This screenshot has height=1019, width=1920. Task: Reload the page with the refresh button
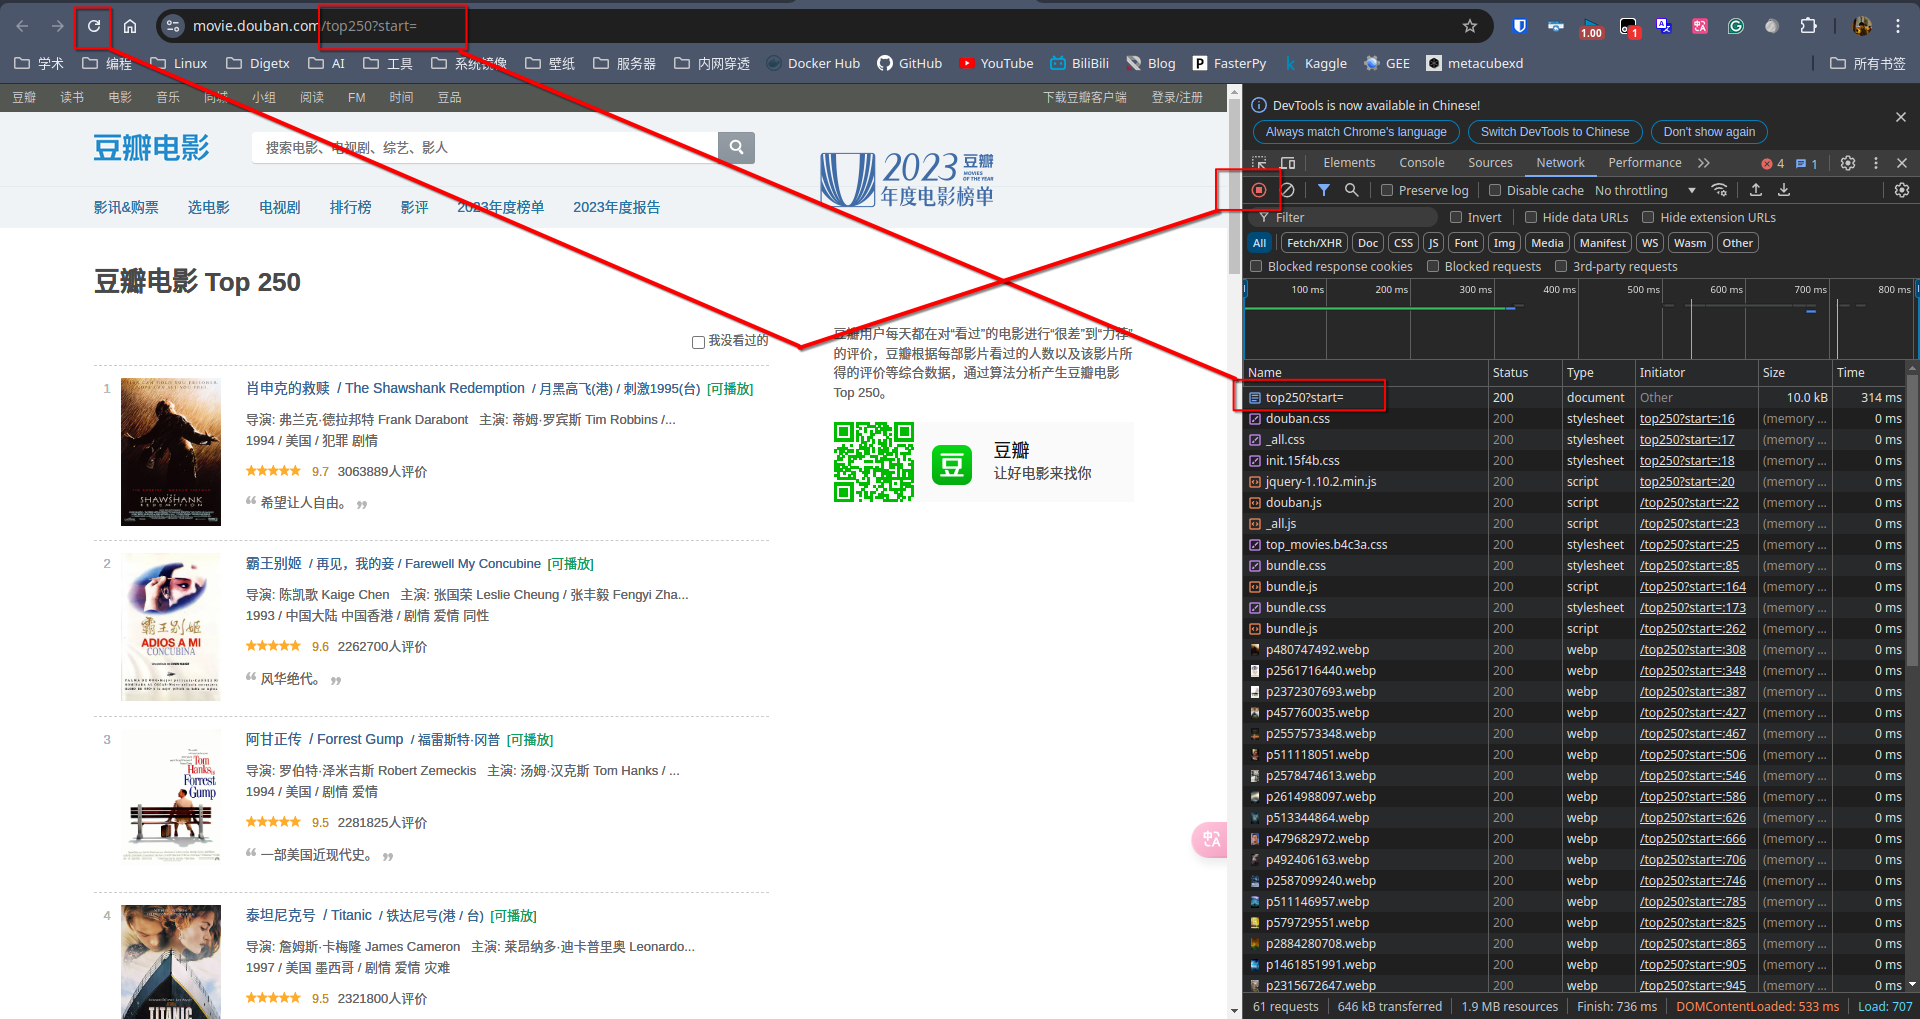pyautogui.click(x=94, y=26)
